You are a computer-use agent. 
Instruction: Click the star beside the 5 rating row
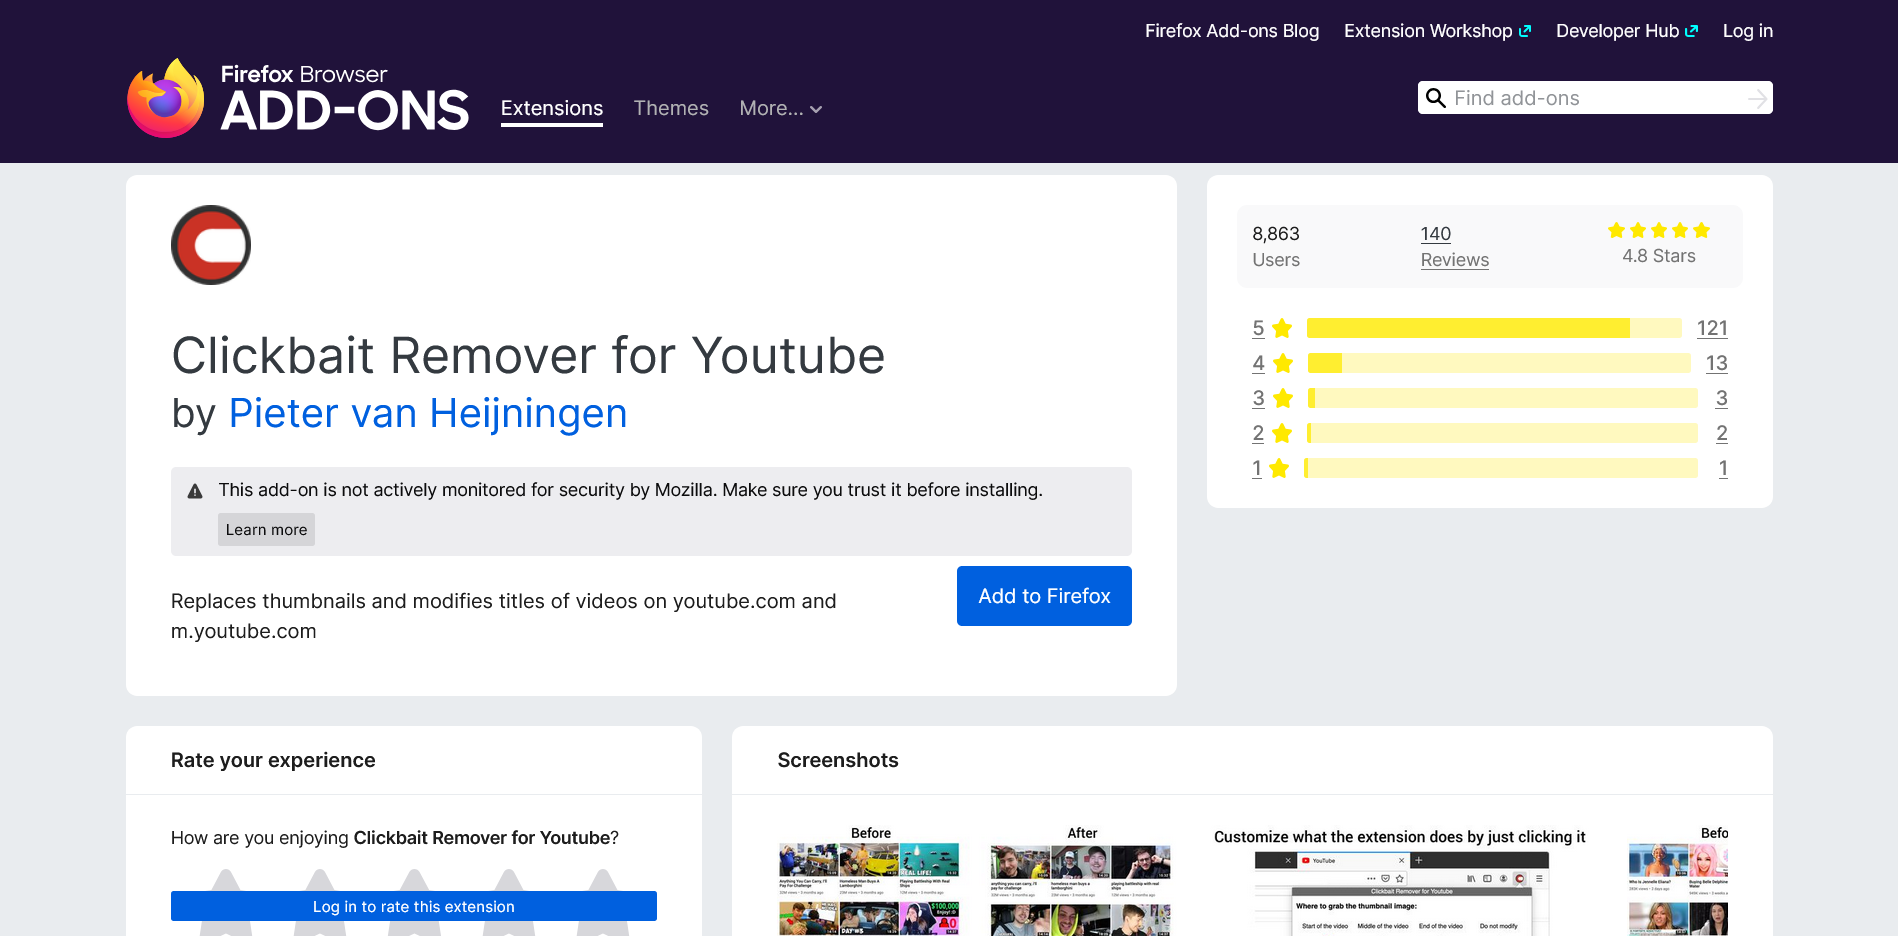click(1282, 328)
